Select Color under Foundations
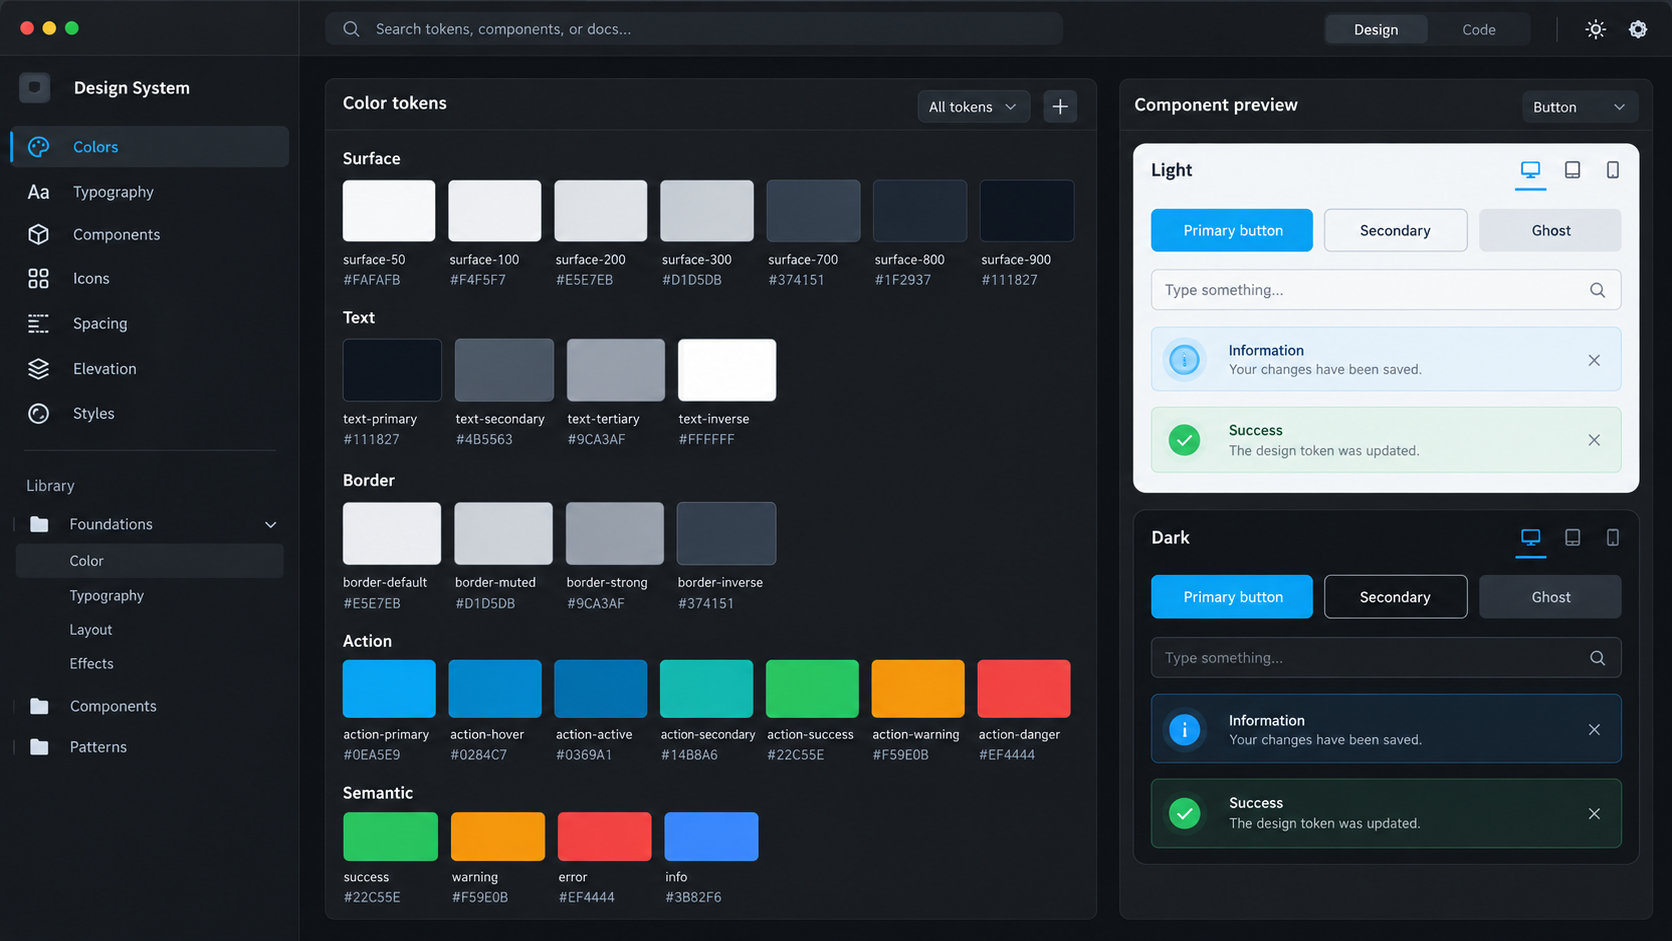 click(150, 561)
